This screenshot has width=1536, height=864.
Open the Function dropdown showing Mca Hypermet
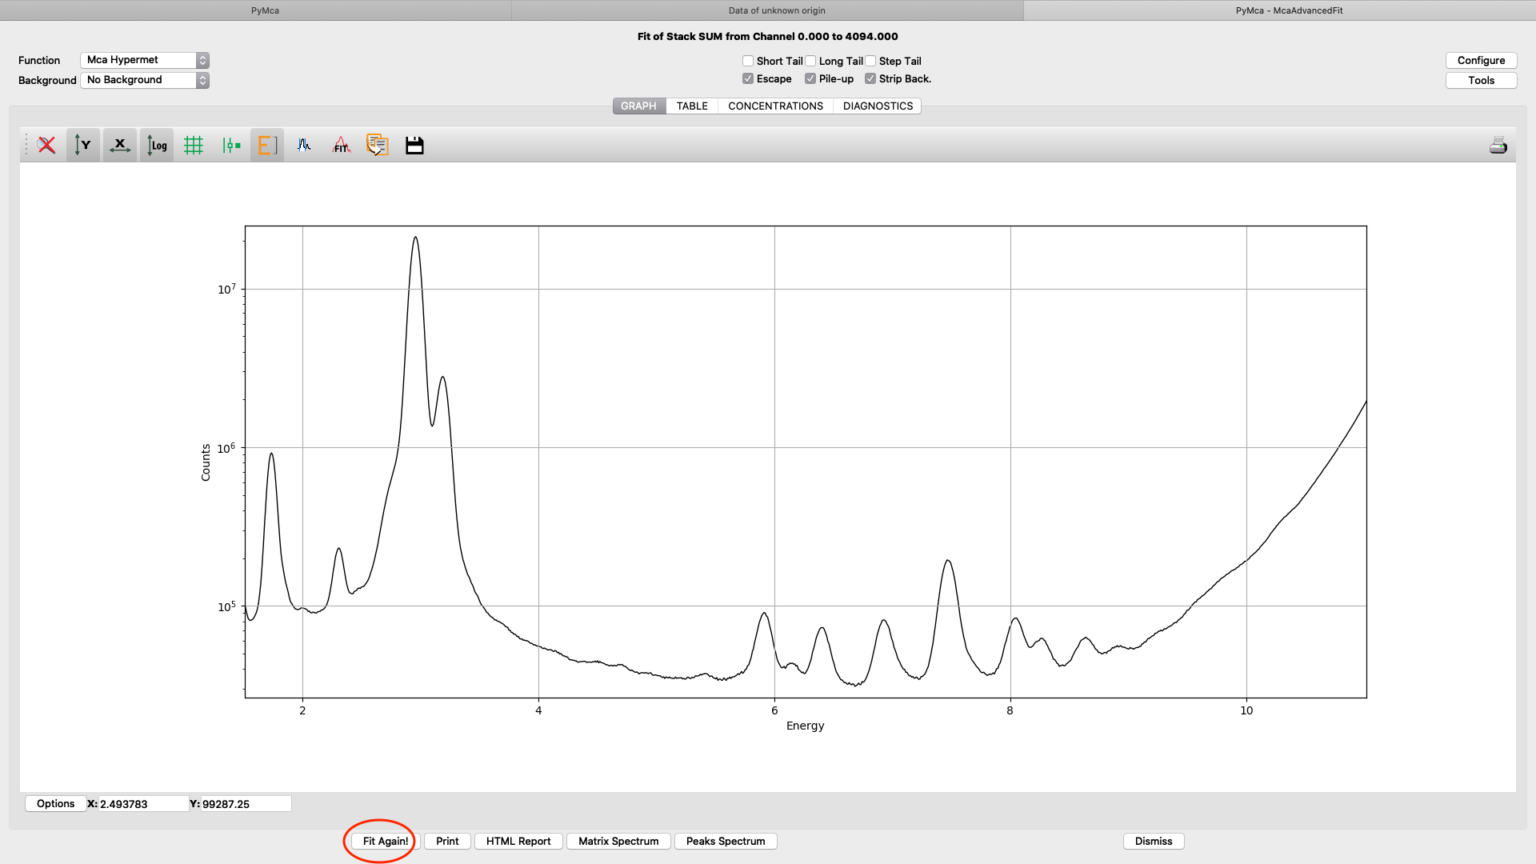click(144, 60)
